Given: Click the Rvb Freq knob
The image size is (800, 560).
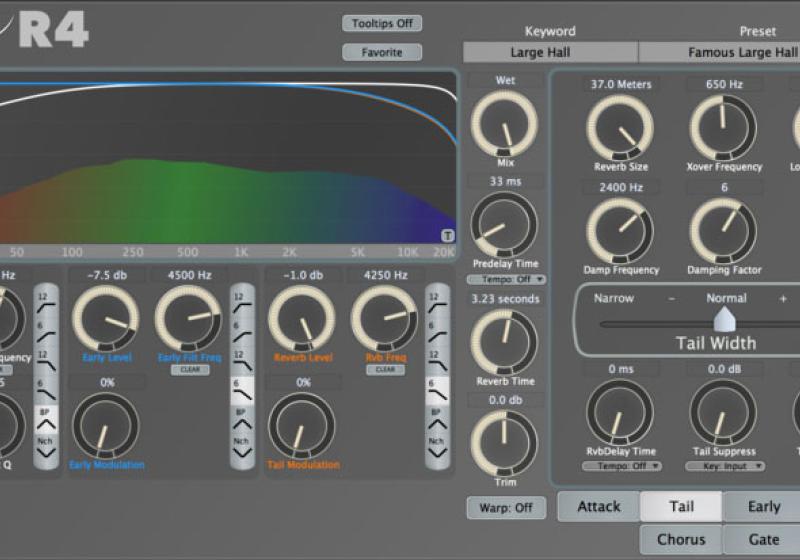Looking at the screenshot, I should coord(384,318).
